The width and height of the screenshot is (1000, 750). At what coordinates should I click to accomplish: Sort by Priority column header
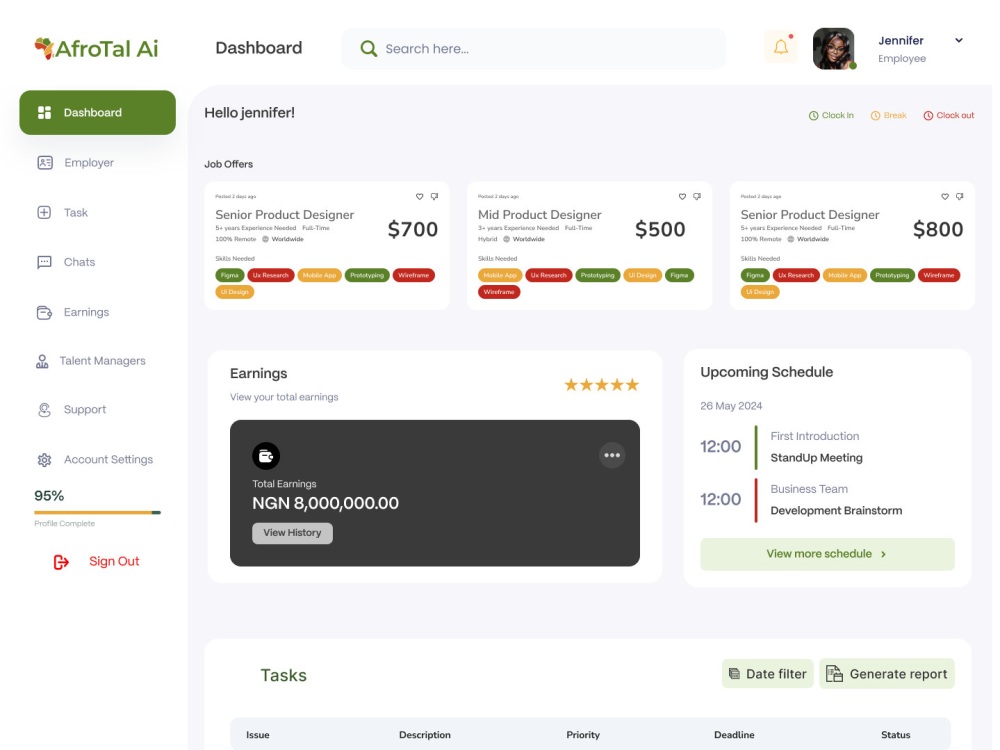click(x=583, y=735)
